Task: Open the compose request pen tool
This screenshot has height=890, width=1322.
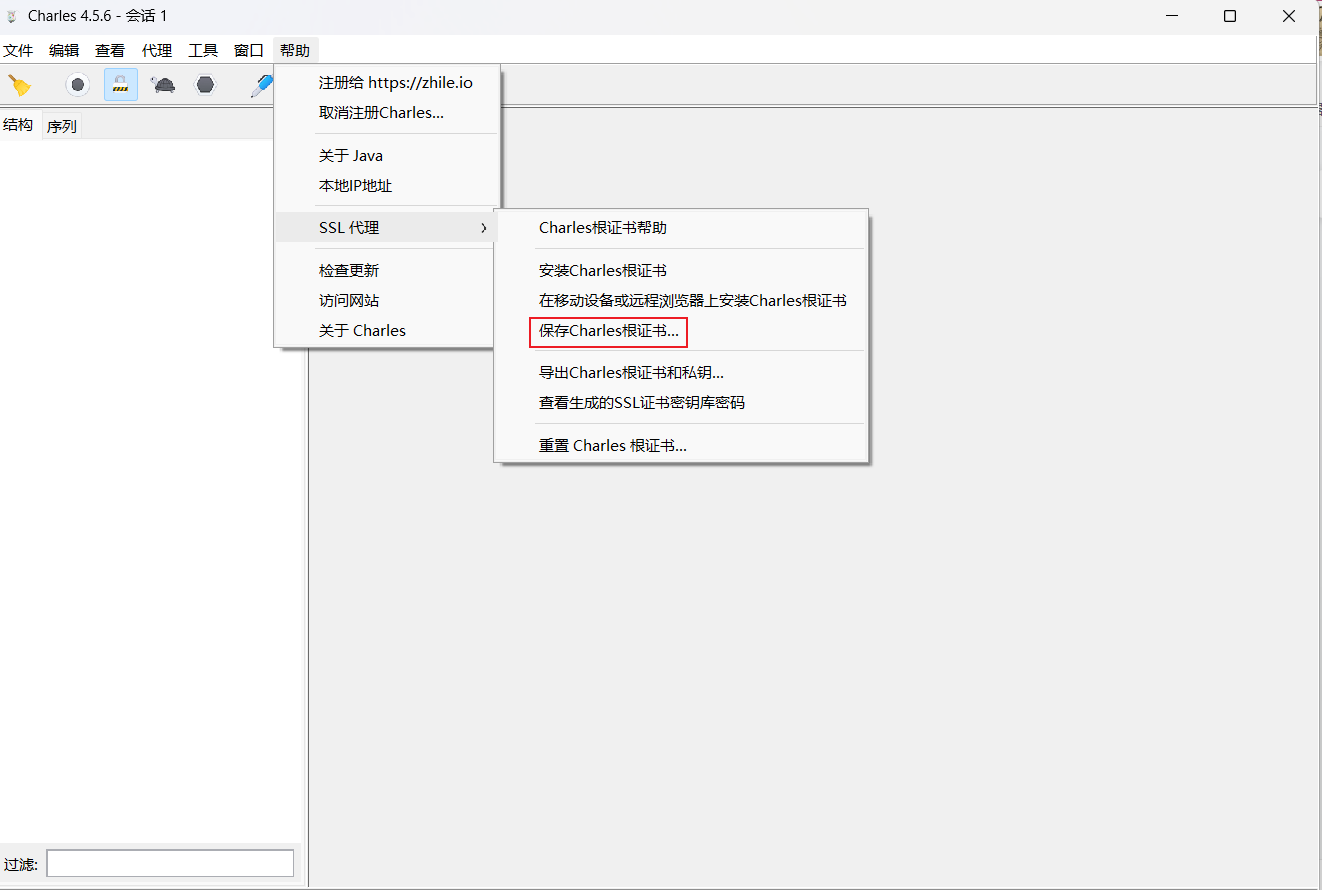Action: (260, 84)
